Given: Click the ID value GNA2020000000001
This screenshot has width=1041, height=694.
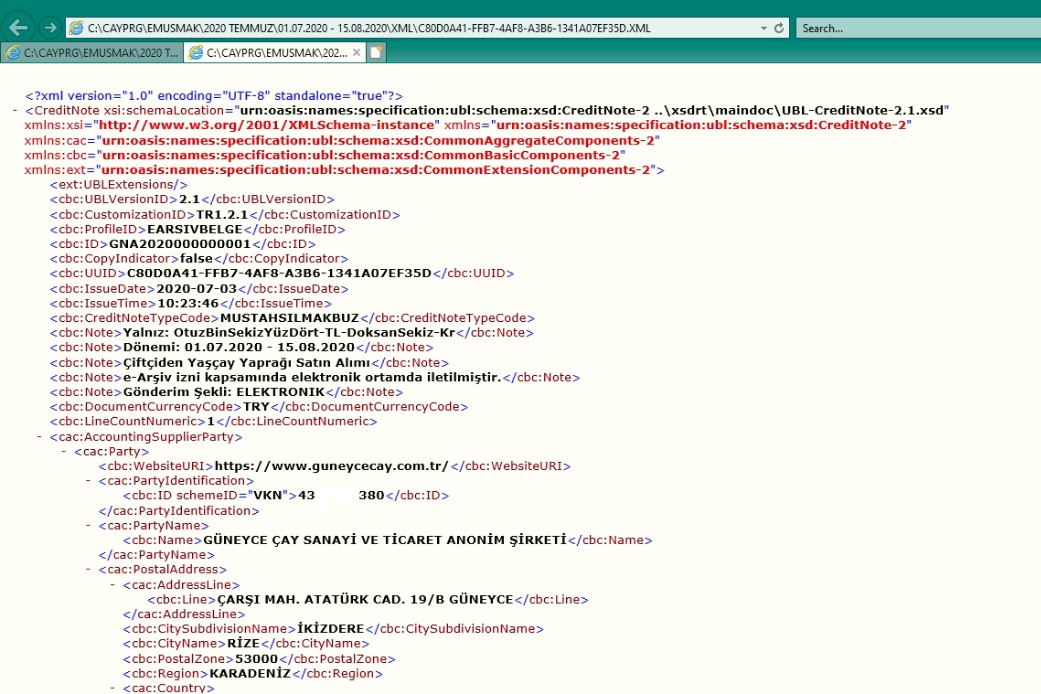Looking at the screenshot, I should (180, 244).
